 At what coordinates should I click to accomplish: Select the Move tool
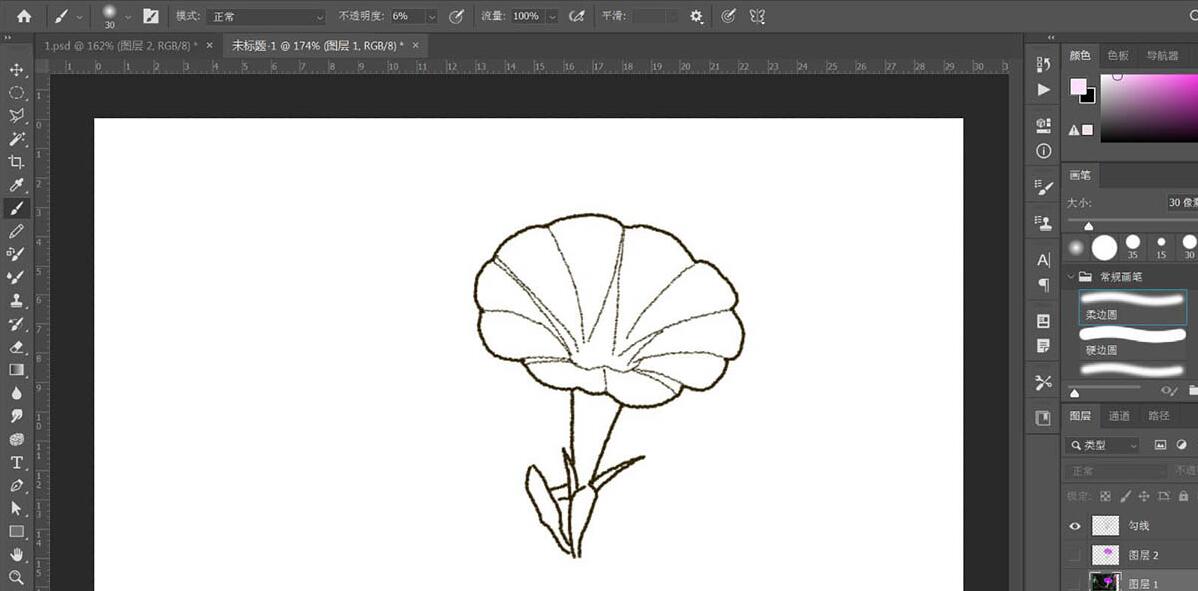click(x=15, y=70)
